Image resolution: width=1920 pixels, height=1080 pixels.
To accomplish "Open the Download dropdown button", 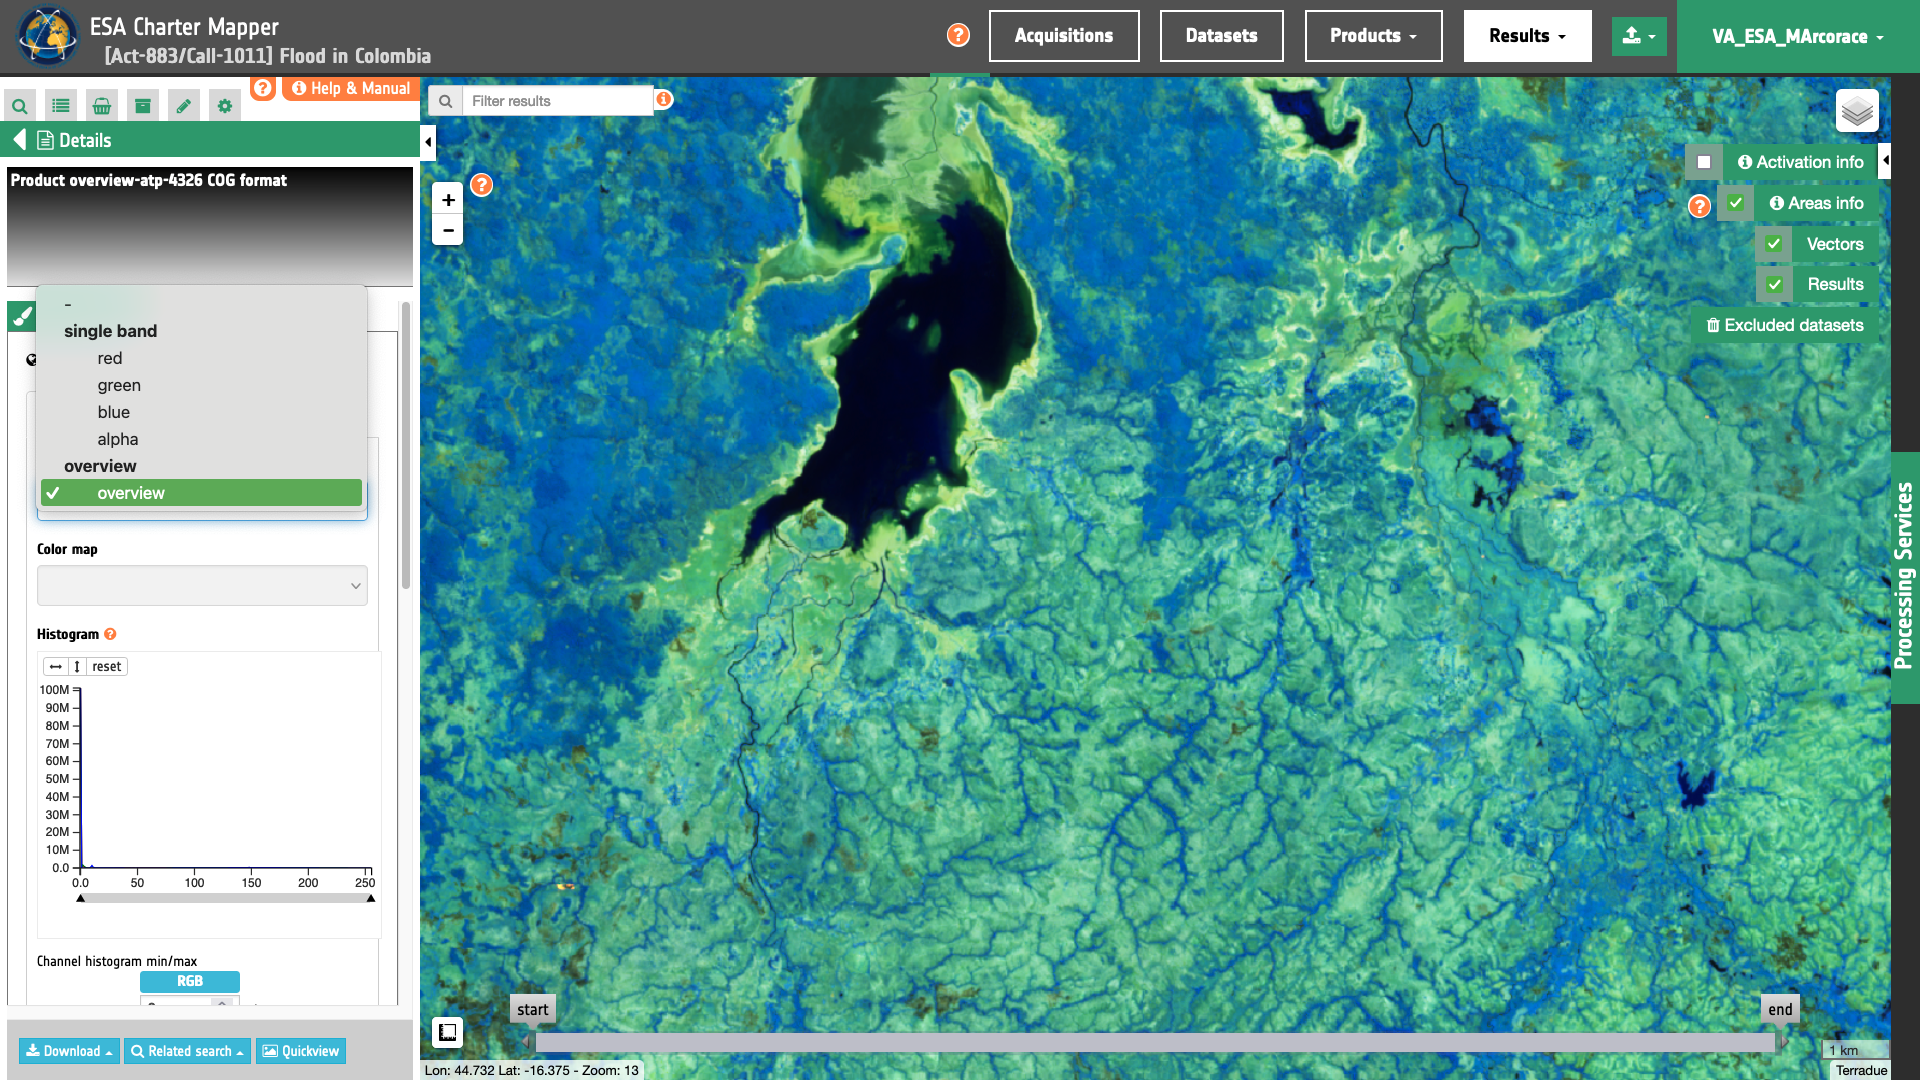I will click(69, 1051).
